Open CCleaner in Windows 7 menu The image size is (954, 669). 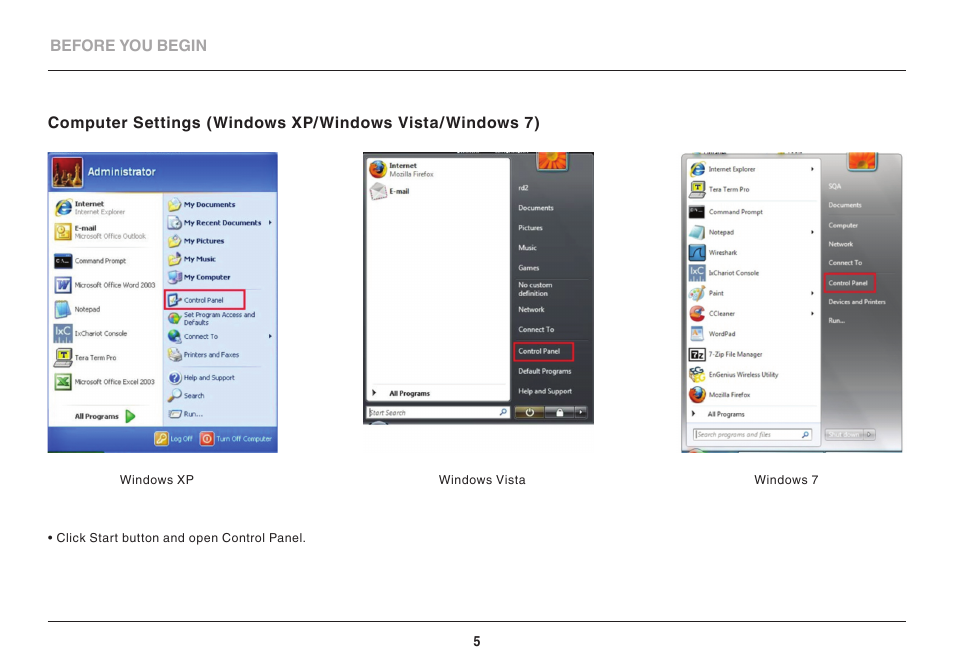[712, 314]
